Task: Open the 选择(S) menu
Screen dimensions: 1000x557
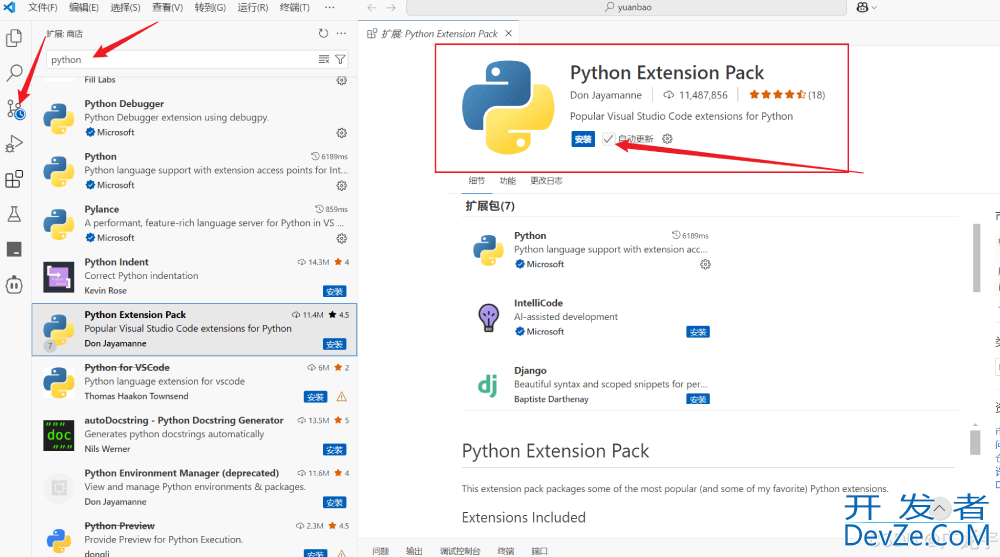Action: pos(125,7)
